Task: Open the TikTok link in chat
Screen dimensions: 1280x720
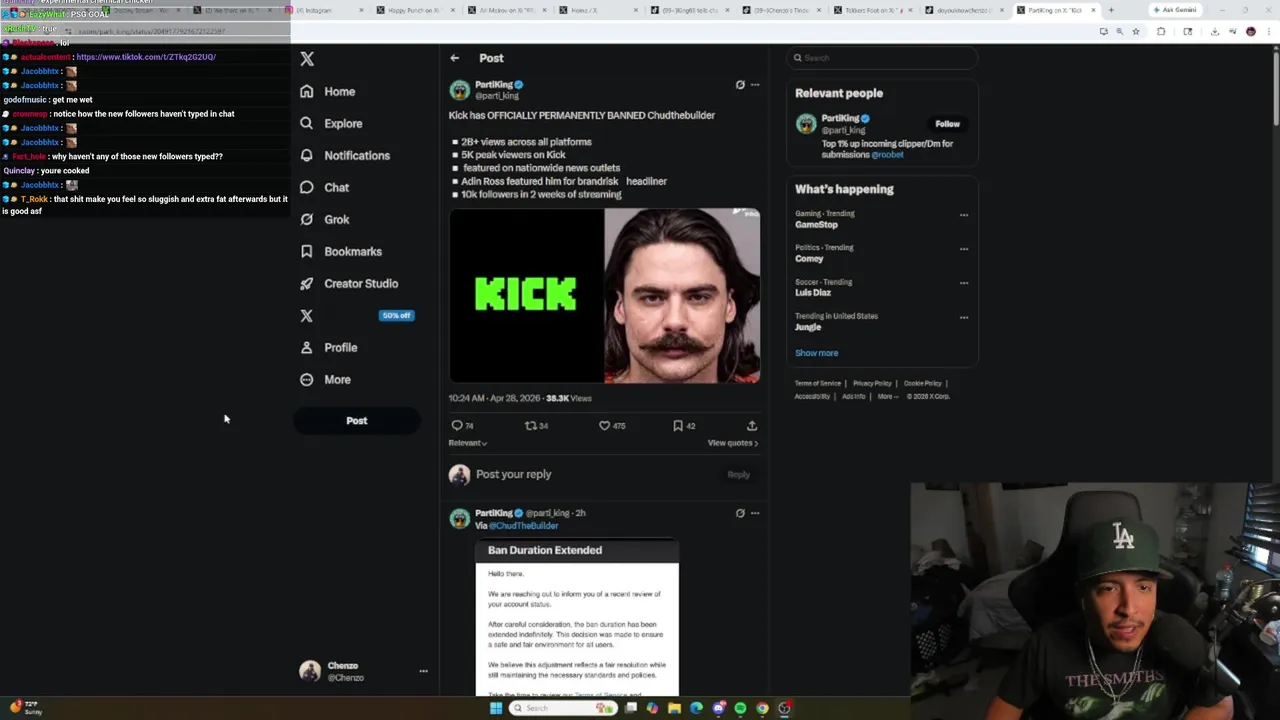Action: point(146,57)
